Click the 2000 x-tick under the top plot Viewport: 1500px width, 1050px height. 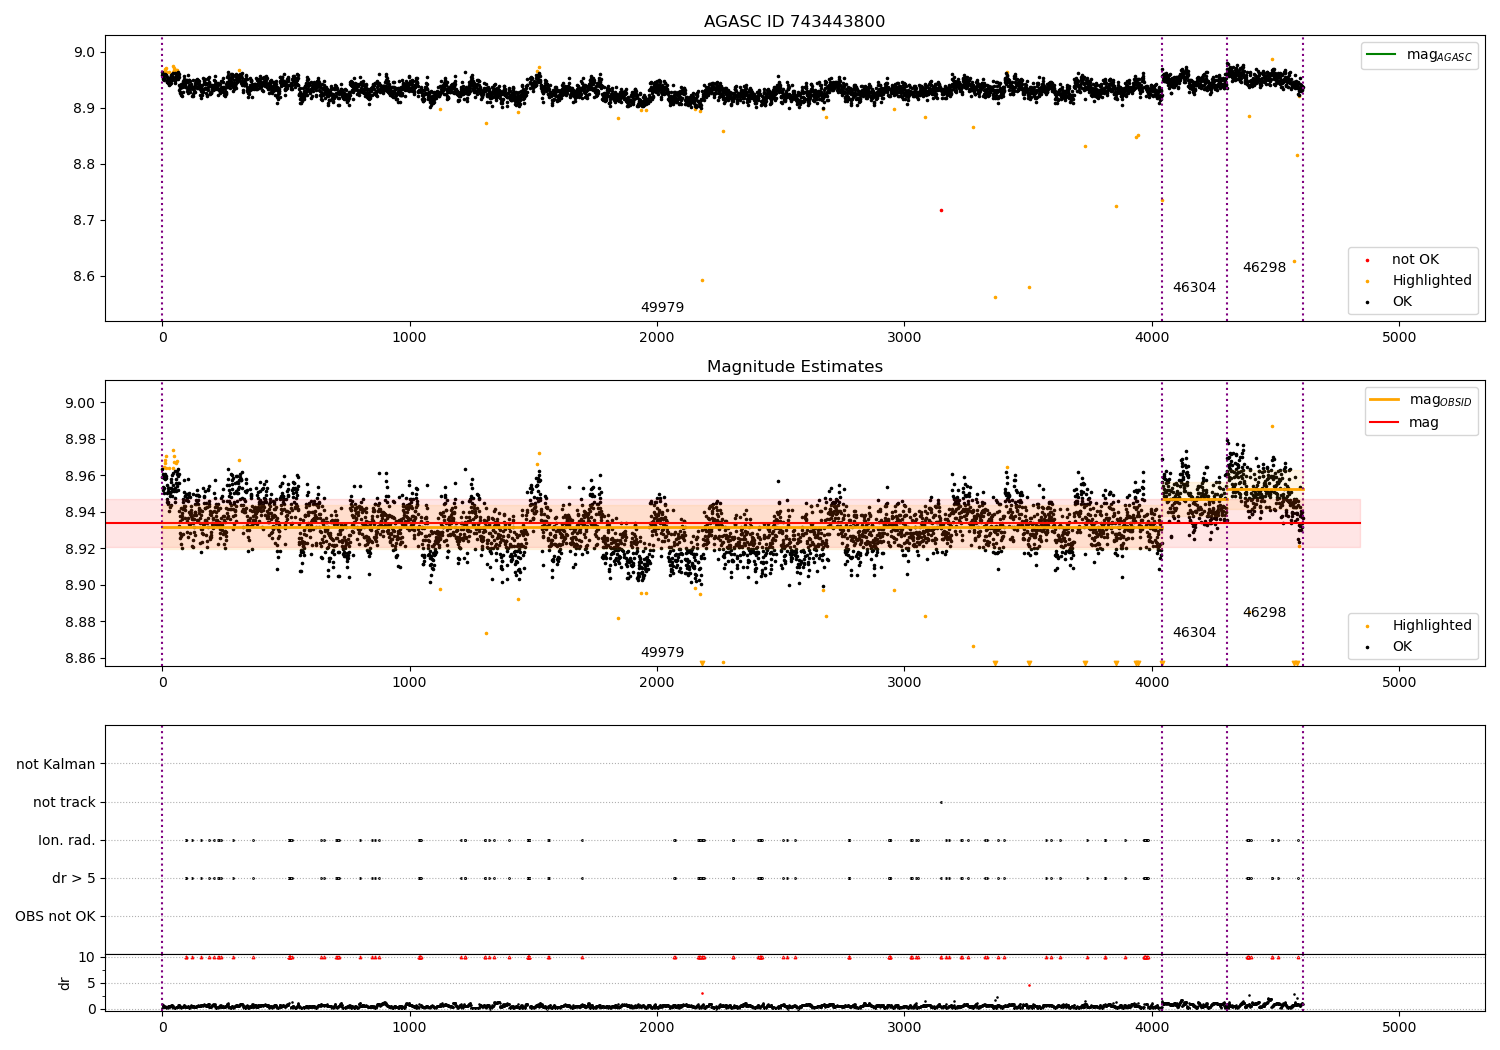(x=657, y=338)
